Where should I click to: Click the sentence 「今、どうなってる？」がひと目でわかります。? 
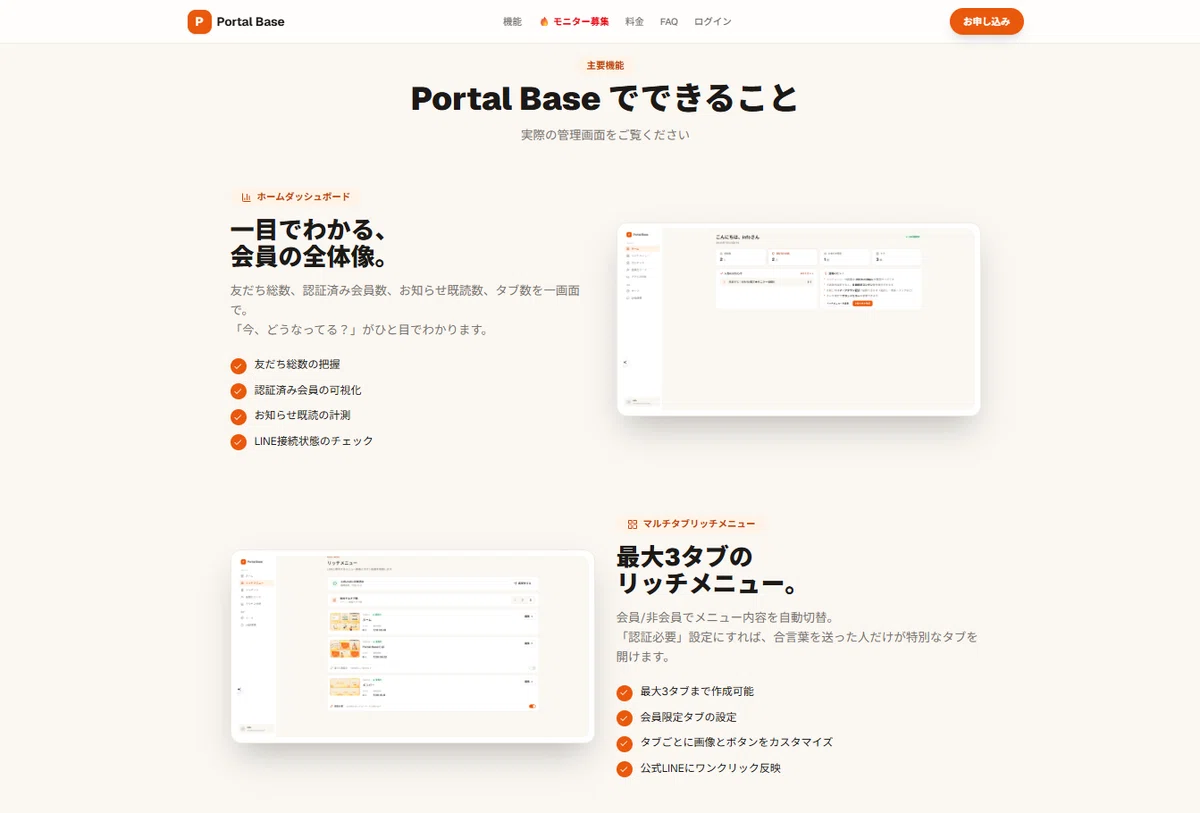coord(359,329)
